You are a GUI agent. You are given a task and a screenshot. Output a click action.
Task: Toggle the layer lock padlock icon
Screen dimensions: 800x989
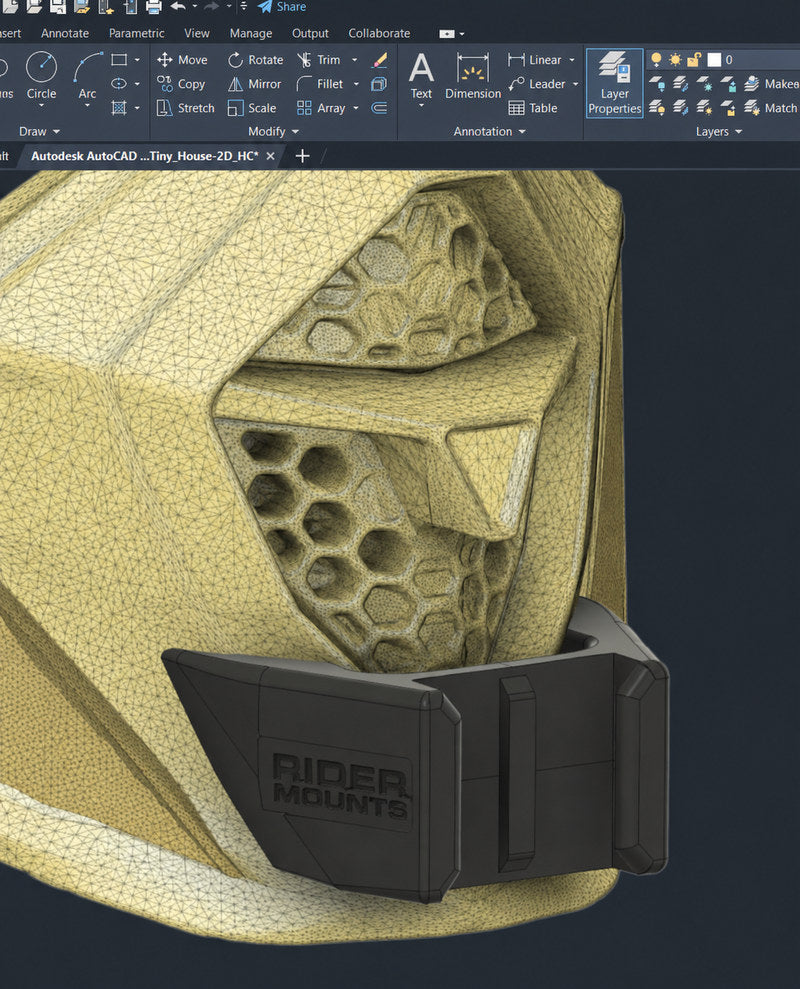[694, 59]
